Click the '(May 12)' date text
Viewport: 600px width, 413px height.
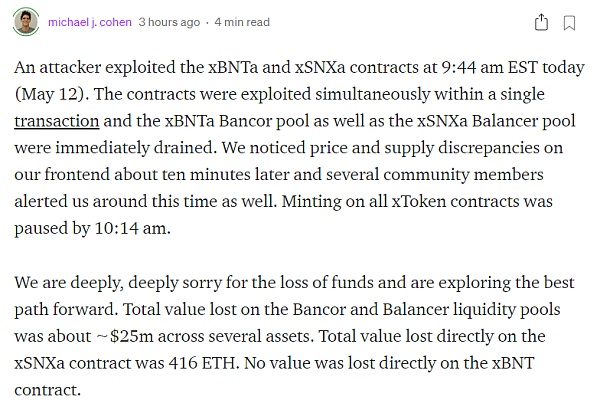[x=50, y=94]
